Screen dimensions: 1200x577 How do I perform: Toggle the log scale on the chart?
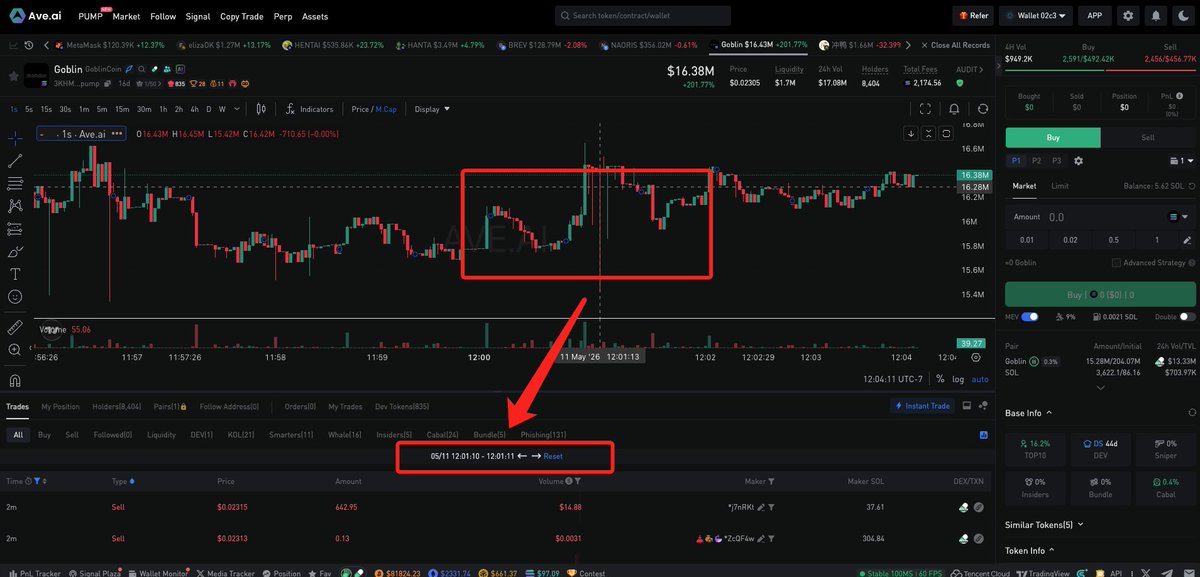pyautogui.click(x=959, y=379)
